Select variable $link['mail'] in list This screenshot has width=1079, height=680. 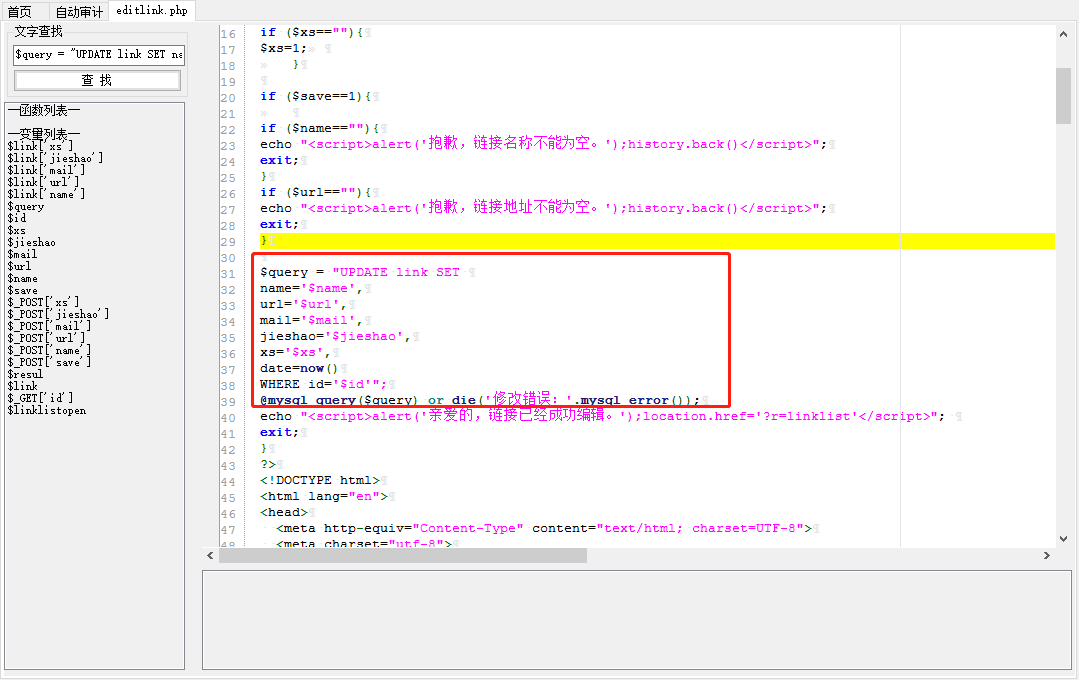pos(46,170)
